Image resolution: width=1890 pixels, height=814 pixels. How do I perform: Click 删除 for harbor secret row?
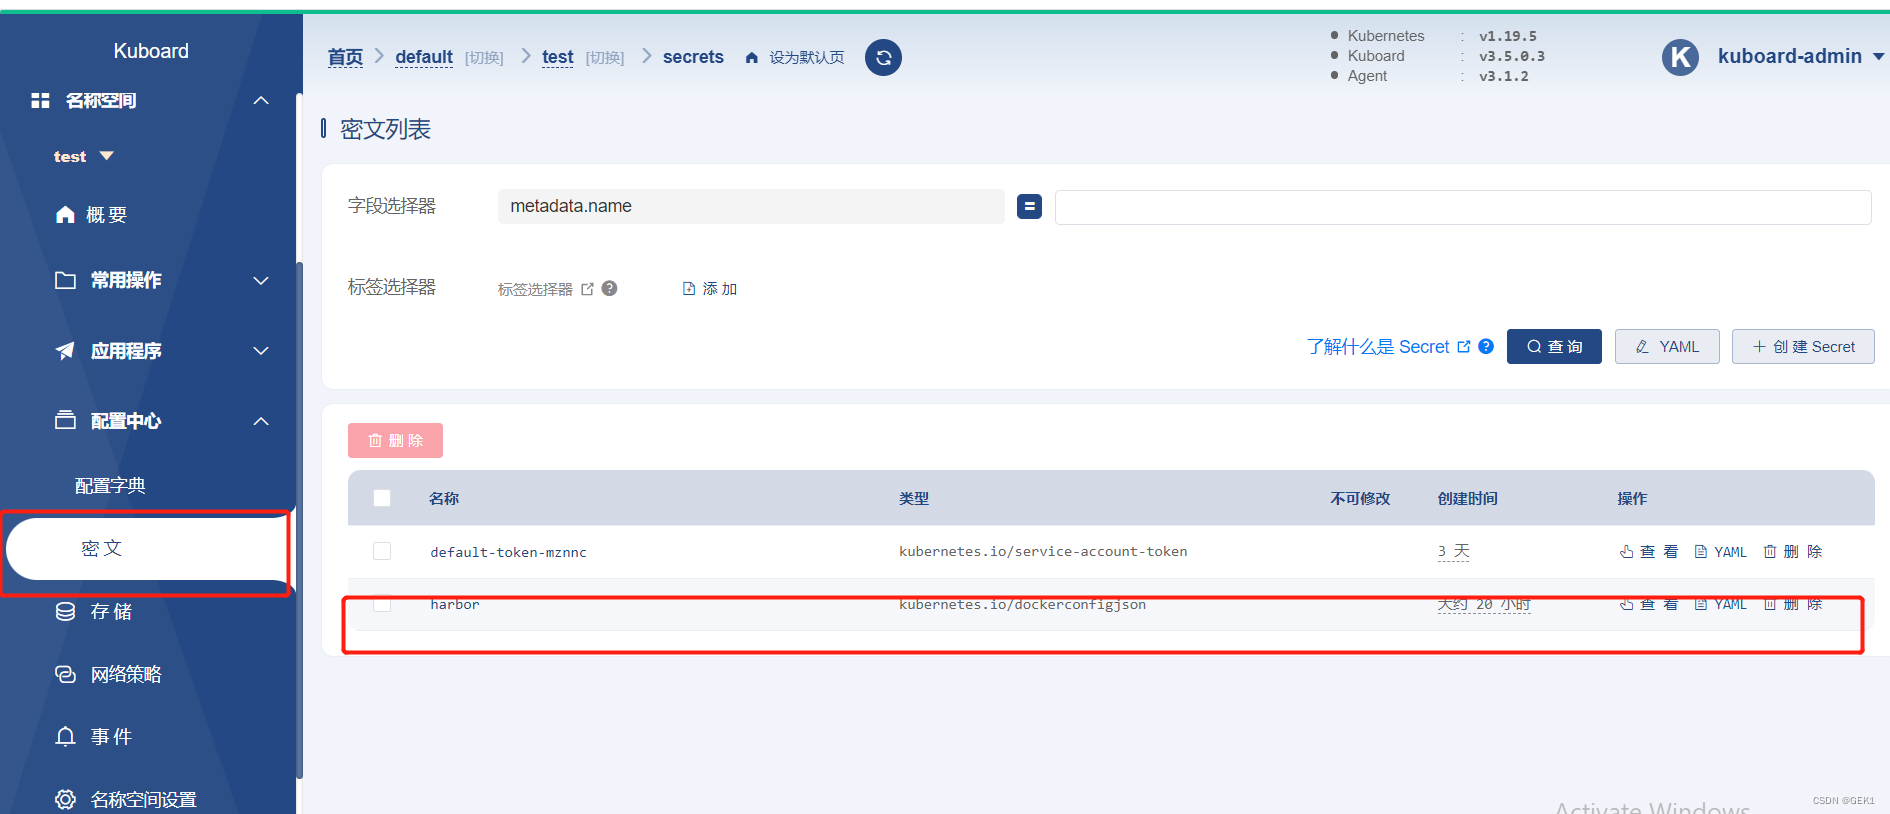[1792, 604]
